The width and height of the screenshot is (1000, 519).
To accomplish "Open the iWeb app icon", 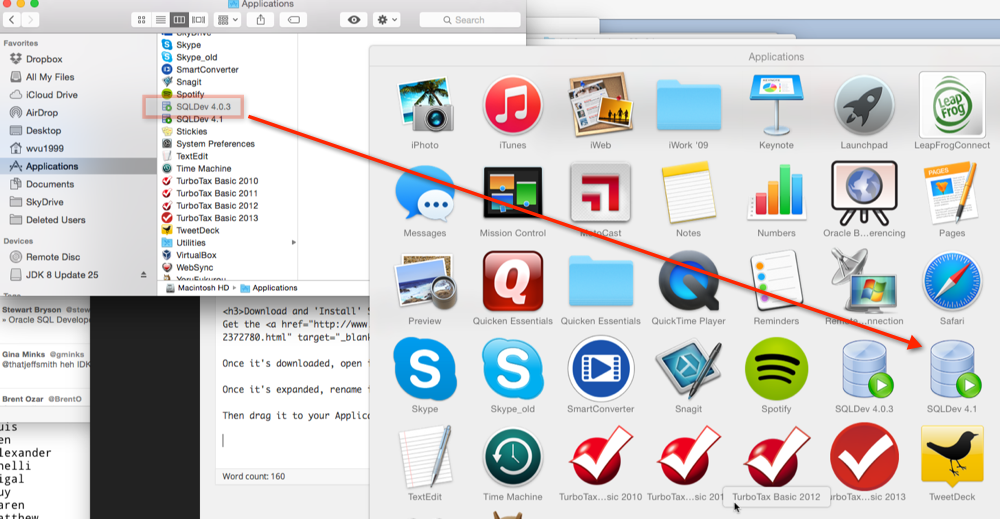I will pyautogui.click(x=600, y=106).
